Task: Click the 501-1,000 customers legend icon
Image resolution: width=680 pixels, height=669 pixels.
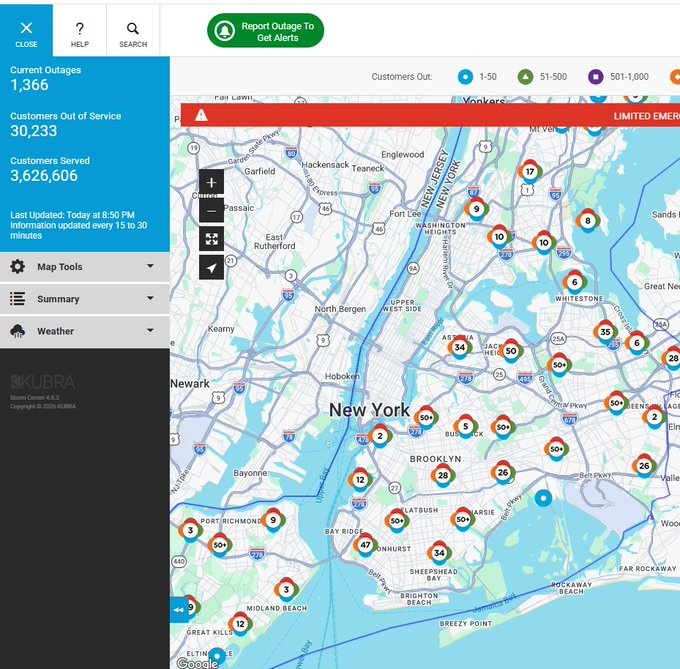Action: [x=595, y=77]
